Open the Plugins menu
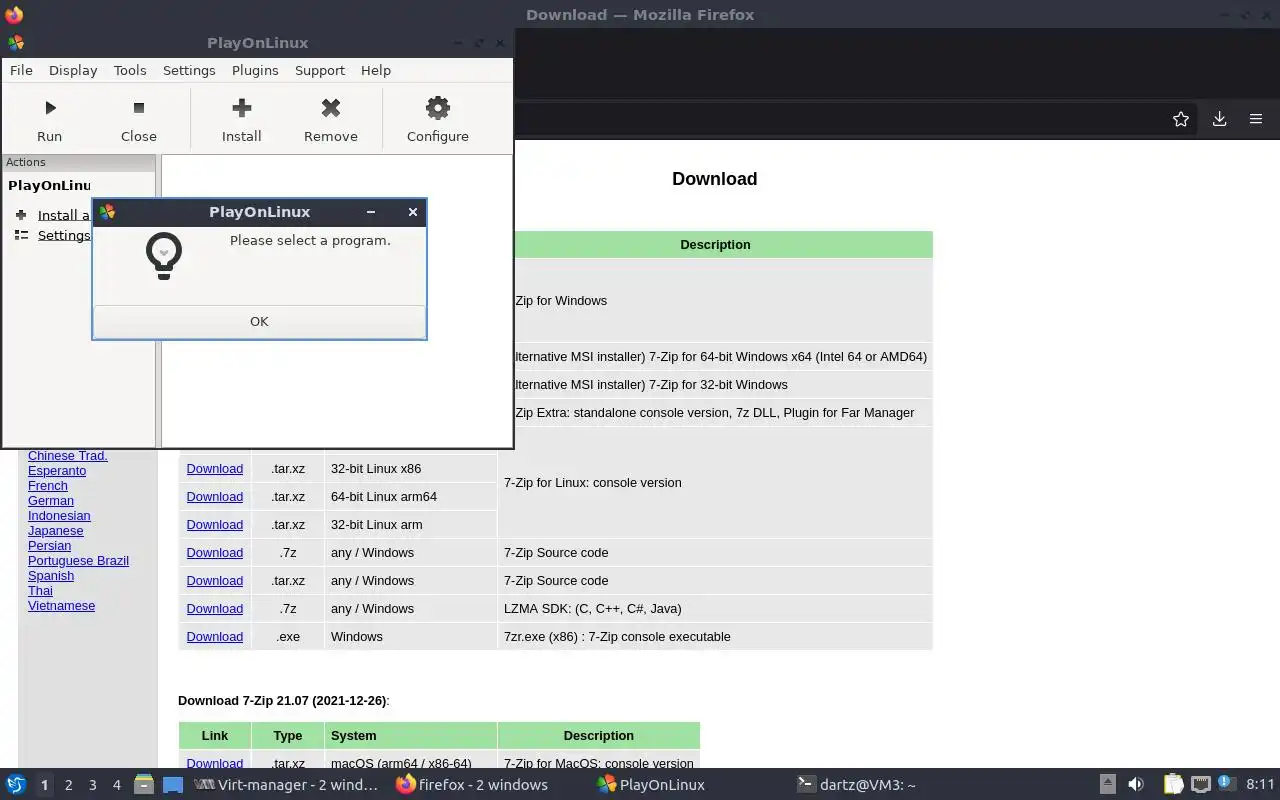The width and height of the screenshot is (1280, 800). pos(255,70)
